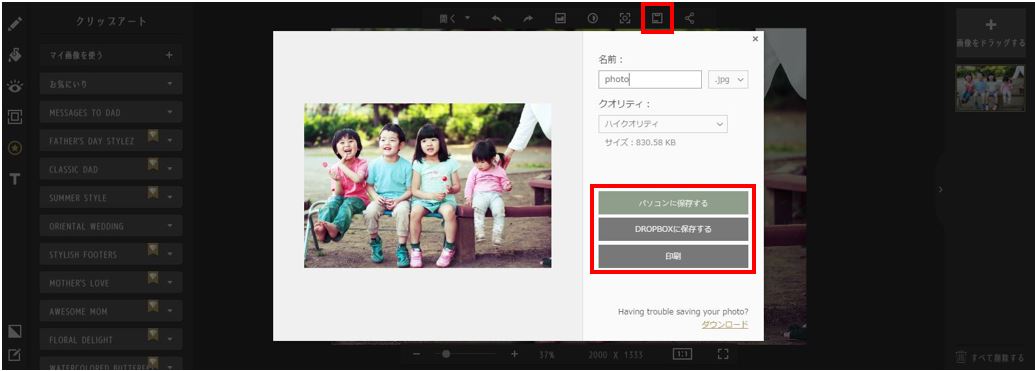This screenshot has height=371, width=1035.
Task: Click the image preview in save dialog
Action: 428,186
